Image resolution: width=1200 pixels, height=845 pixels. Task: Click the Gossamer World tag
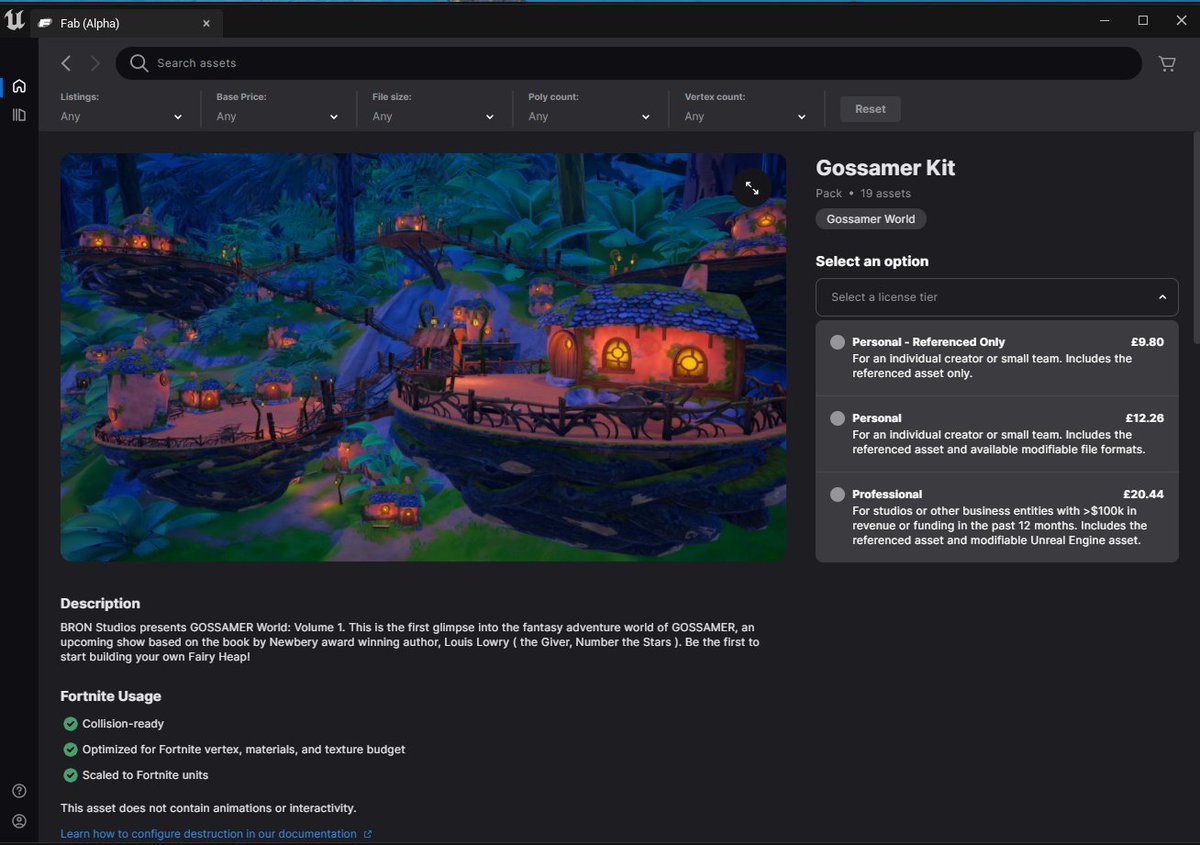871,219
